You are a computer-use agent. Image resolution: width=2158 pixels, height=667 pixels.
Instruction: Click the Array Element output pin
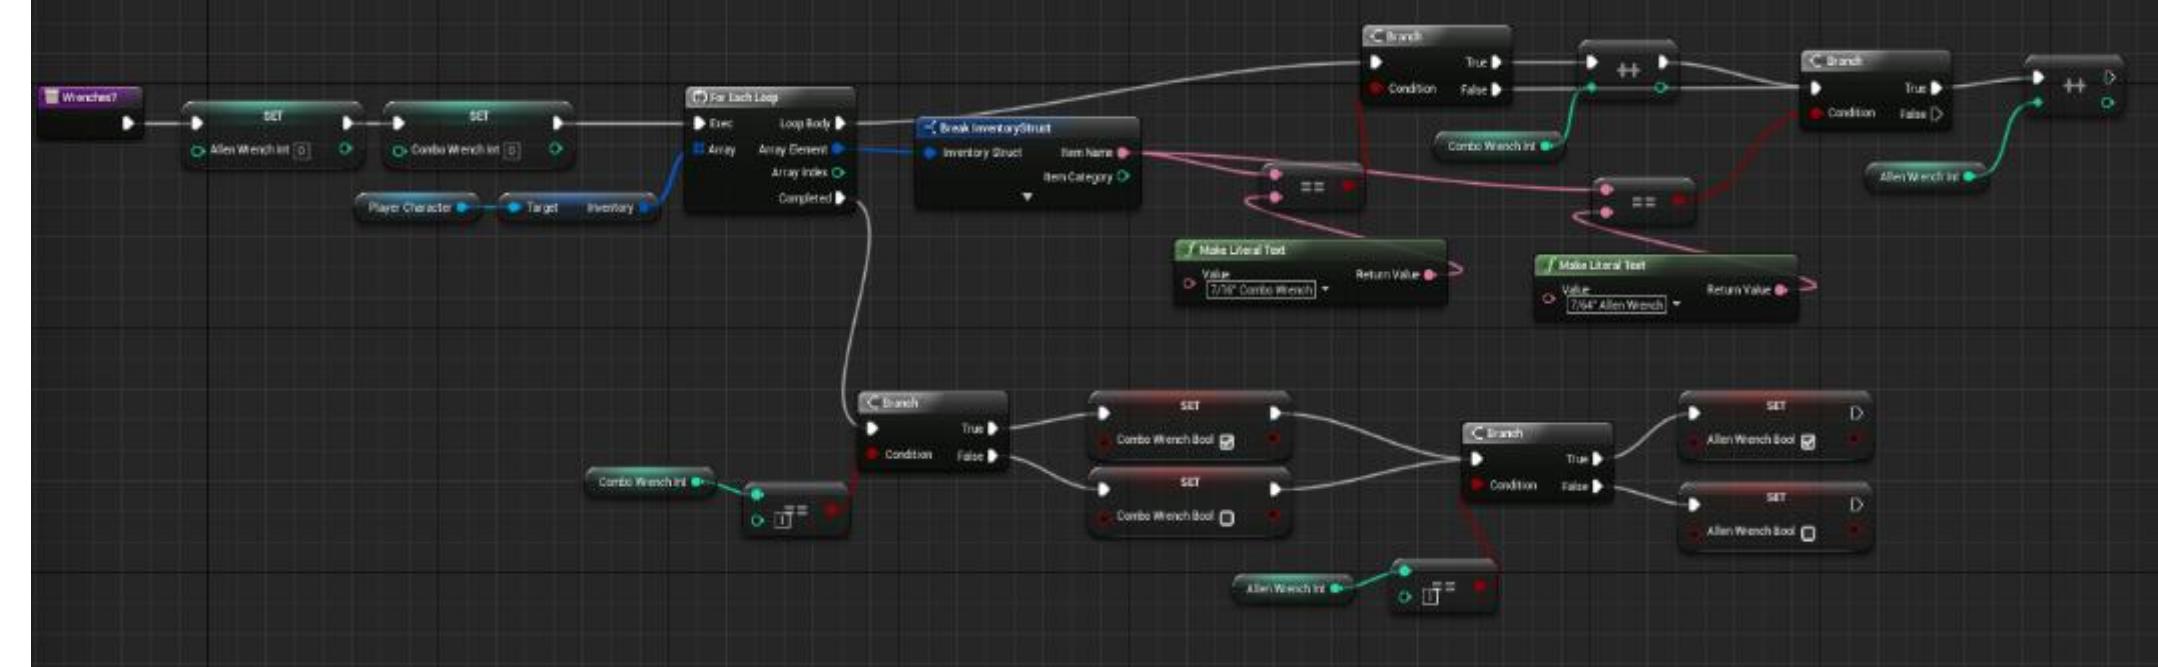click(x=837, y=149)
